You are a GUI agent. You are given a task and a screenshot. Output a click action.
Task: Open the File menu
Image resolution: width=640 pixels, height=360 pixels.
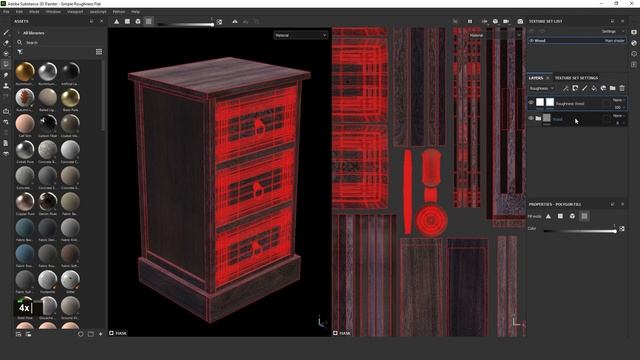6,12
